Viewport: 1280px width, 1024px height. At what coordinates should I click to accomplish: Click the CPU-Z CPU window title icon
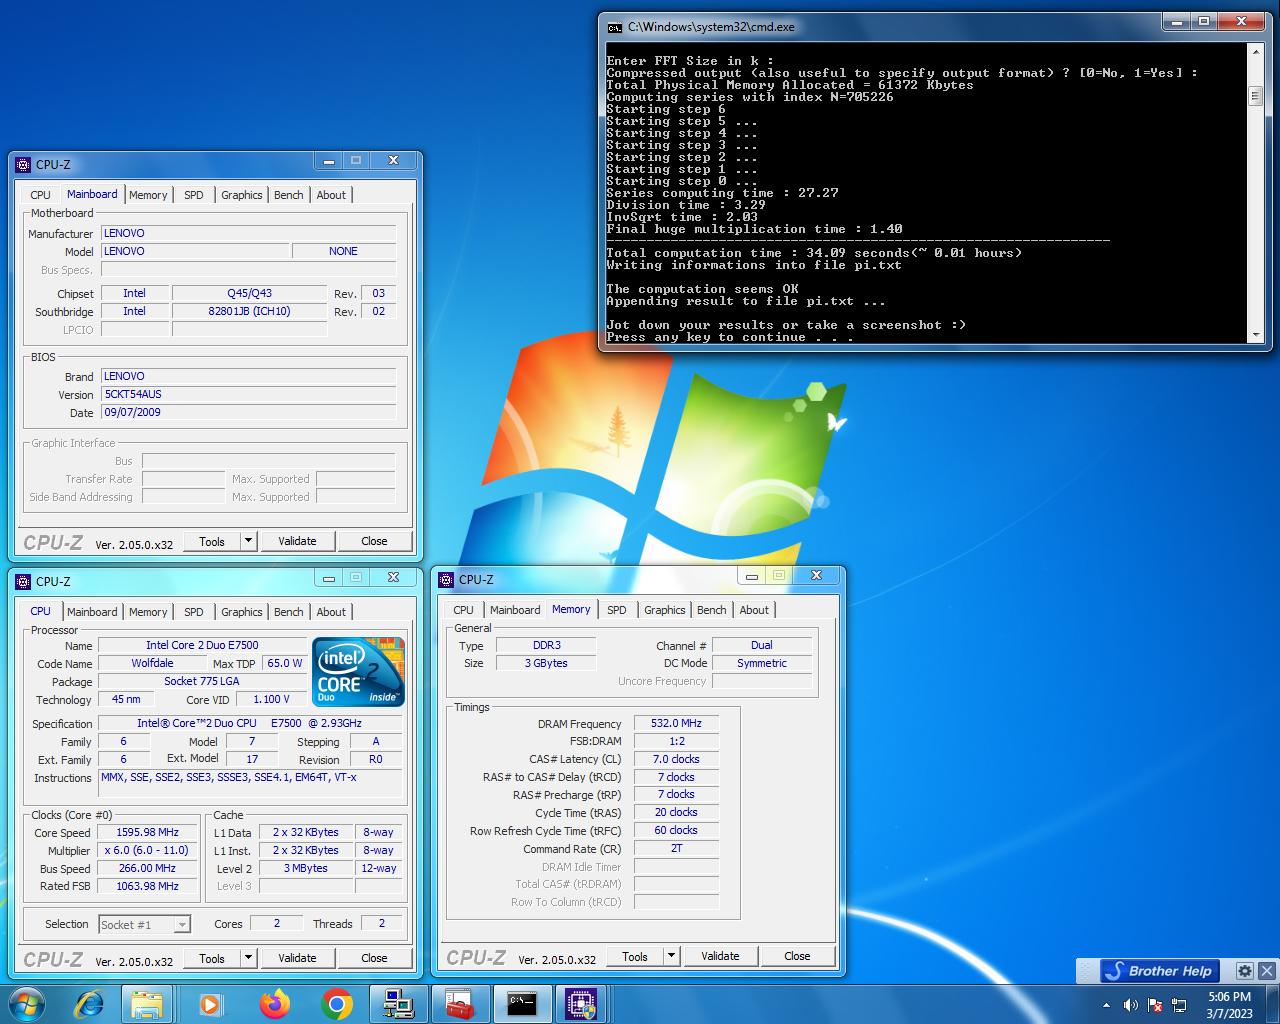24,581
